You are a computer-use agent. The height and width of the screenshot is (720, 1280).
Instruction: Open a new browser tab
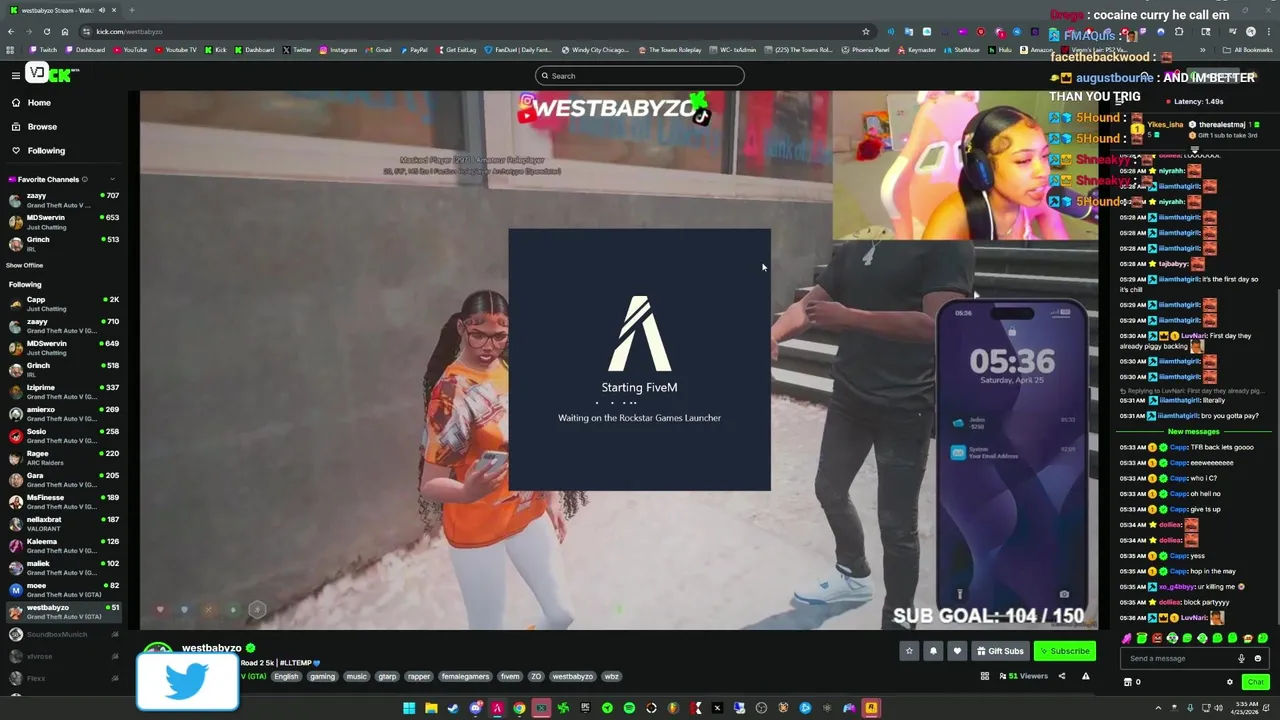coord(131,10)
